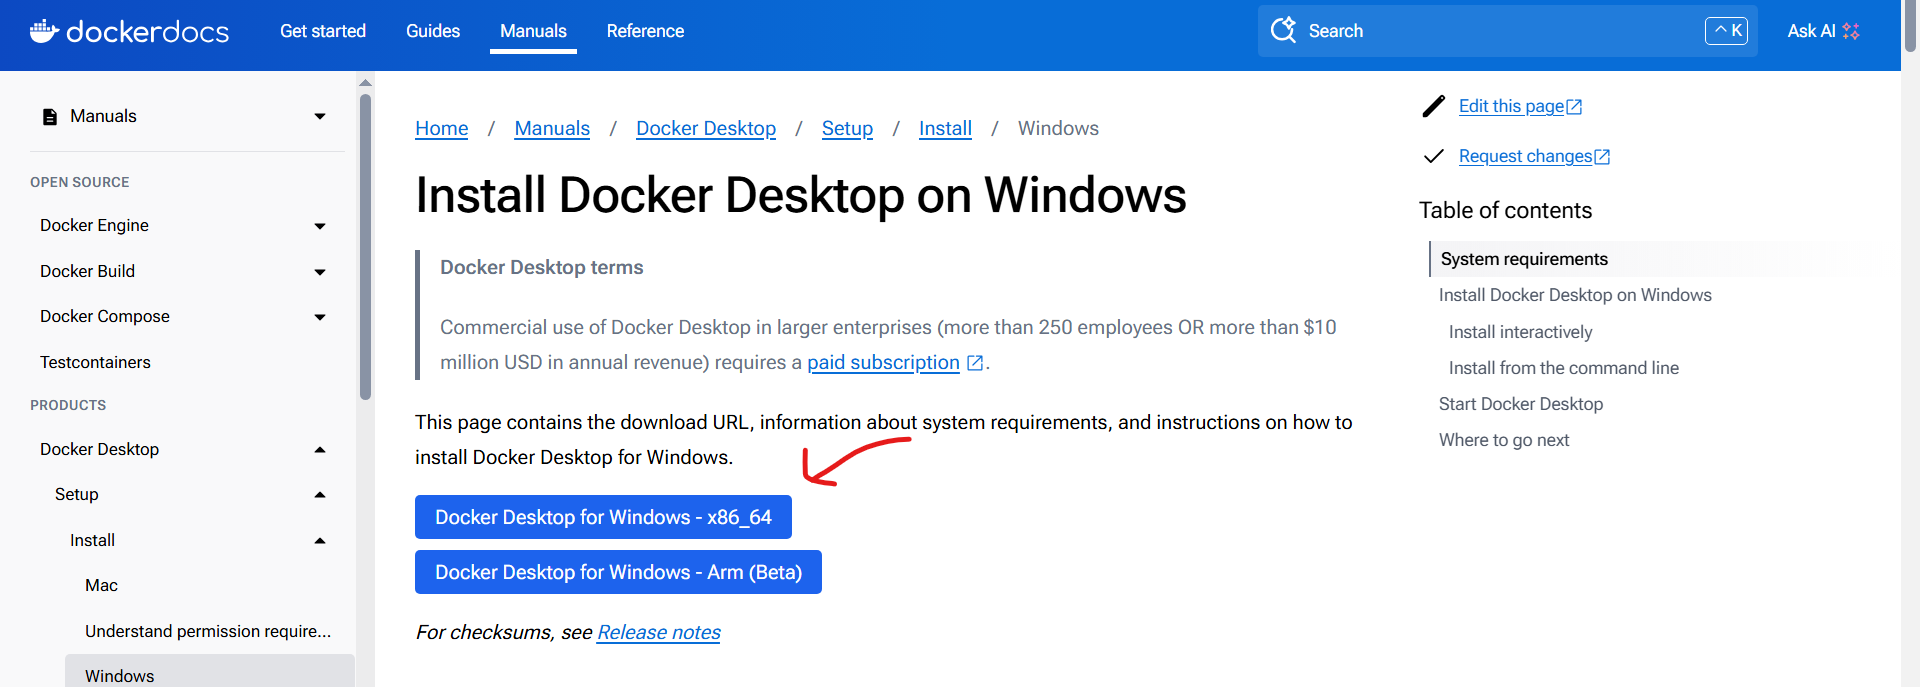The image size is (1920, 687).
Task: Click the AI search magnifier icon
Action: tap(1283, 30)
